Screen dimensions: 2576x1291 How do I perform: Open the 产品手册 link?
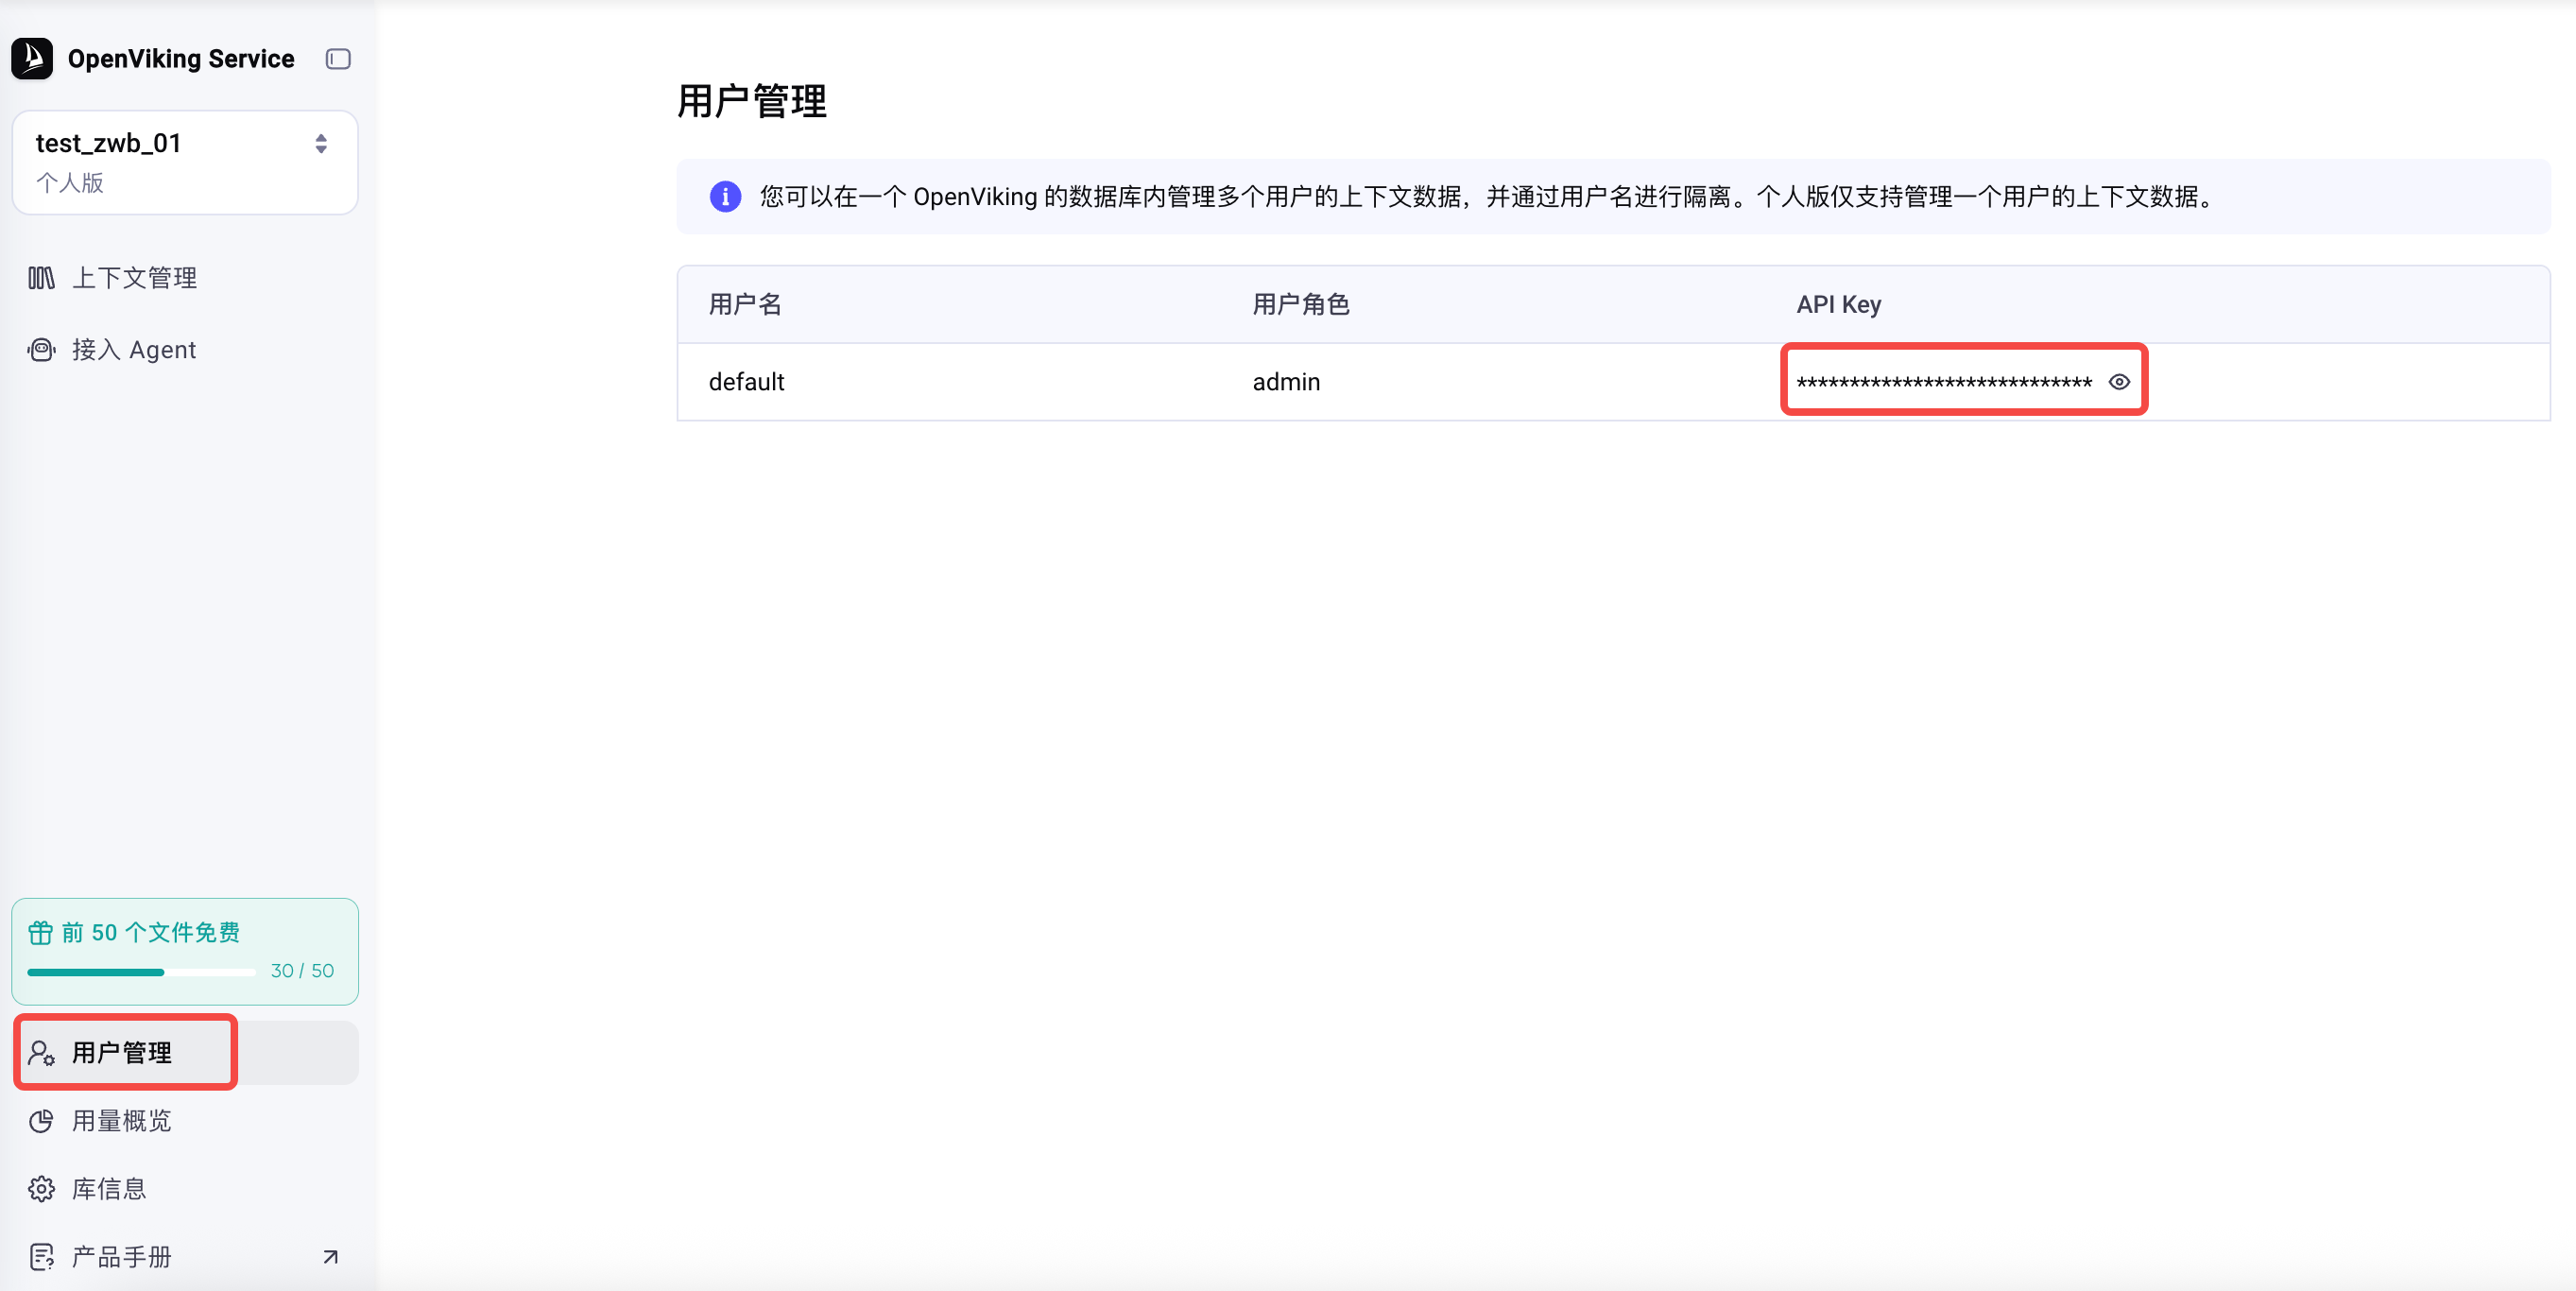(x=185, y=1257)
